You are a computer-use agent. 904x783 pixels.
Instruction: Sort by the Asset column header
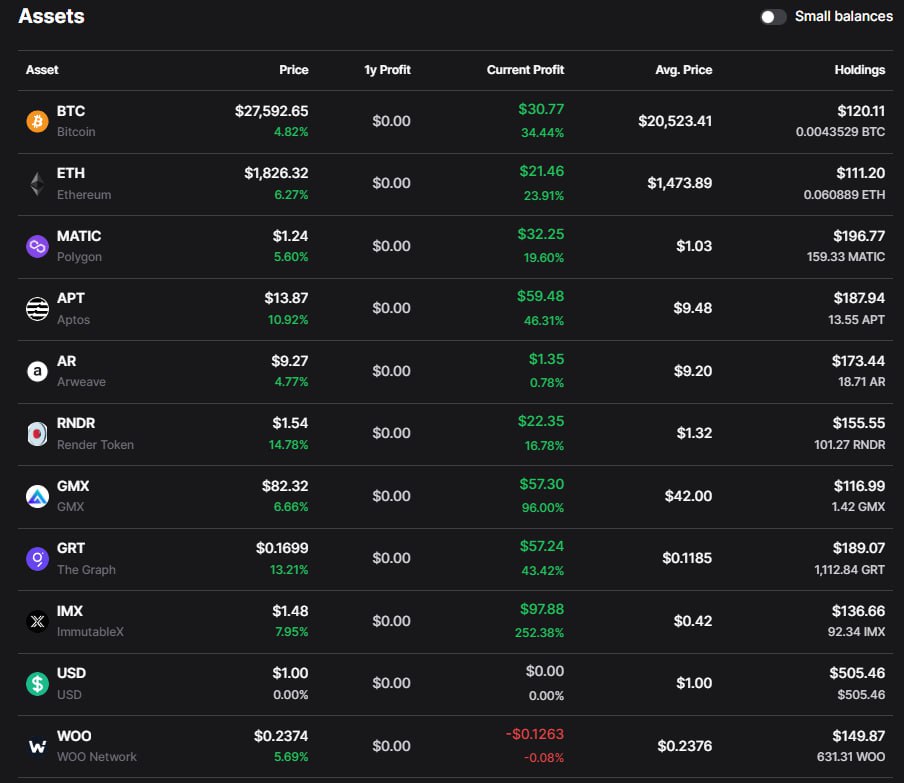coord(42,70)
